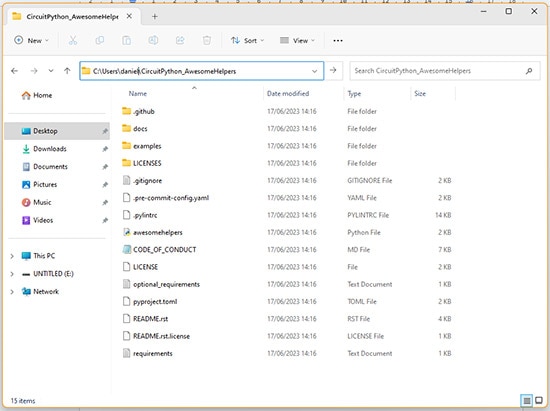Open Downloads in navigation pane
Image resolution: width=550 pixels, height=411 pixels.
pos(49,149)
